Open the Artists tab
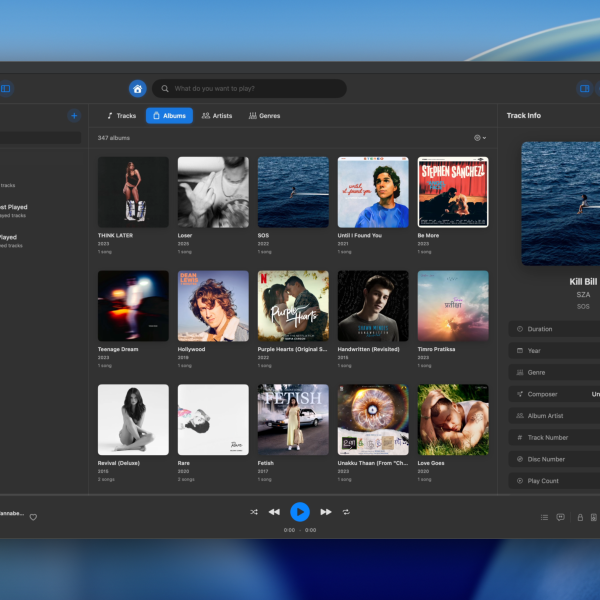The width and height of the screenshot is (600, 600). [x=217, y=116]
